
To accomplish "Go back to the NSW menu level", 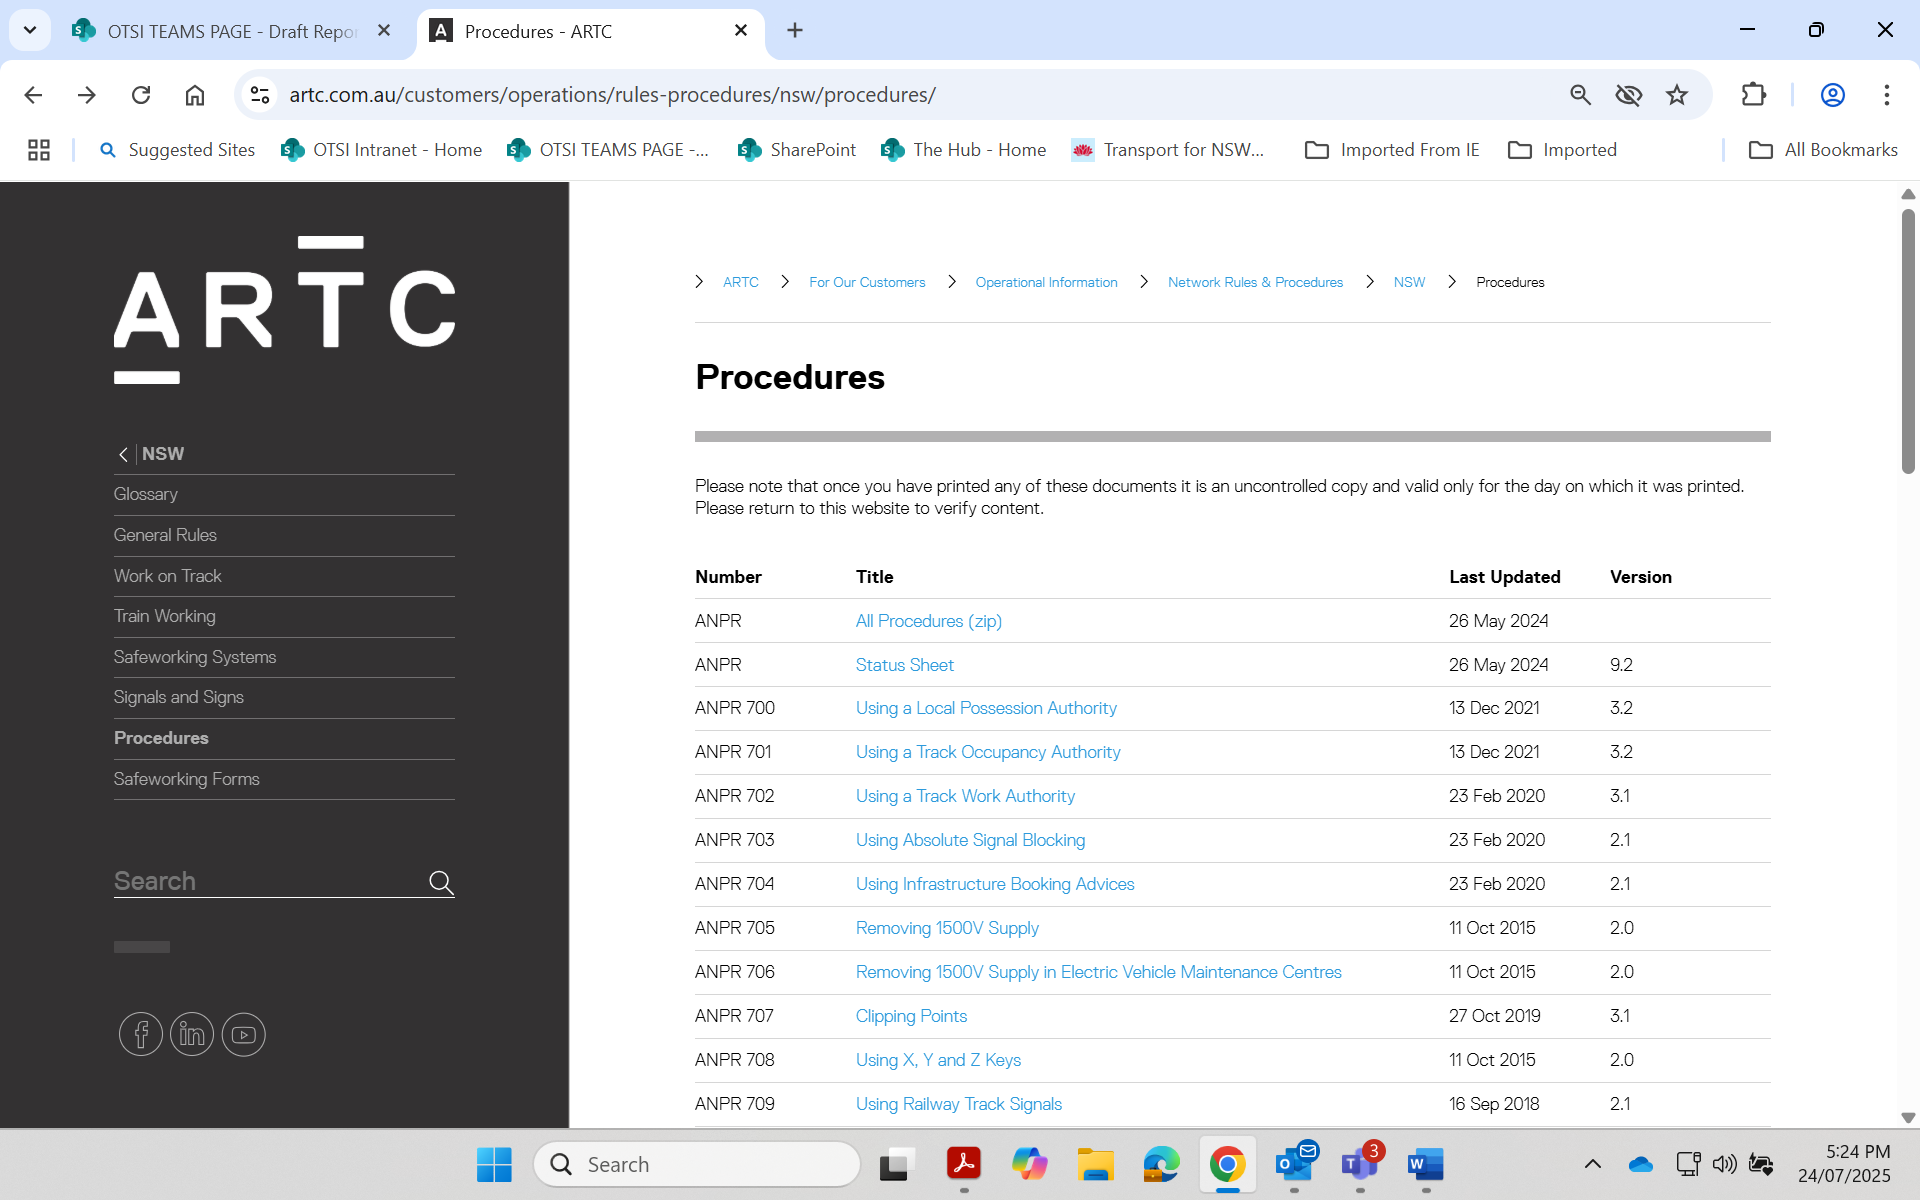I will click(x=149, y=454).
